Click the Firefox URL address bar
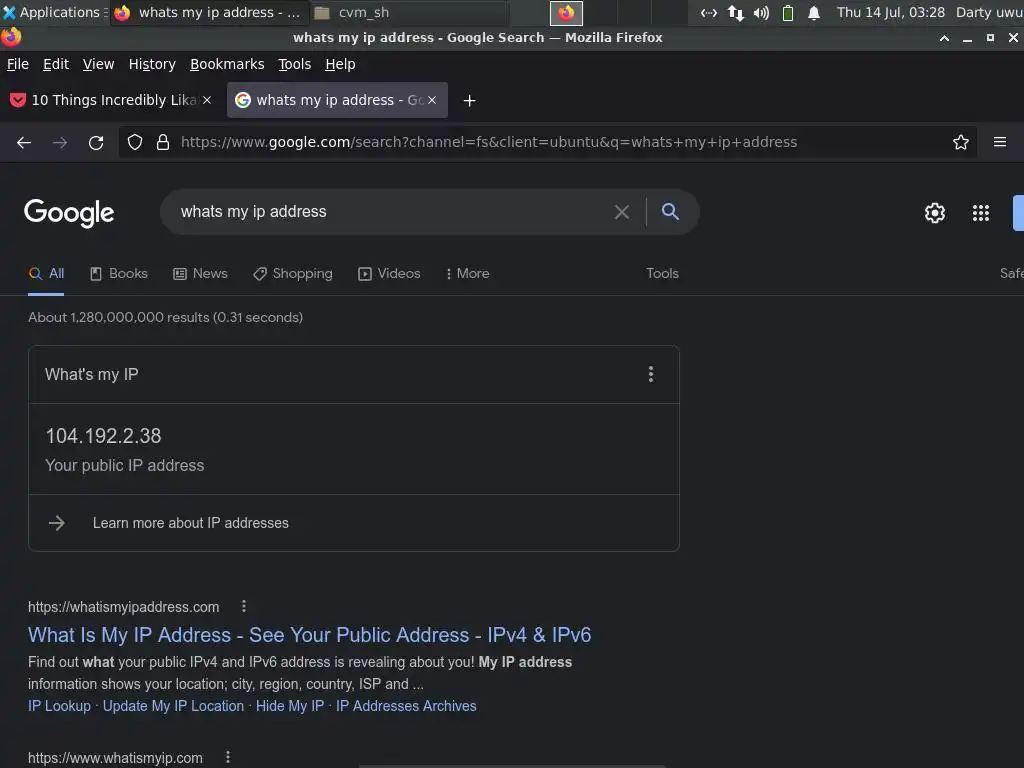 549,142
